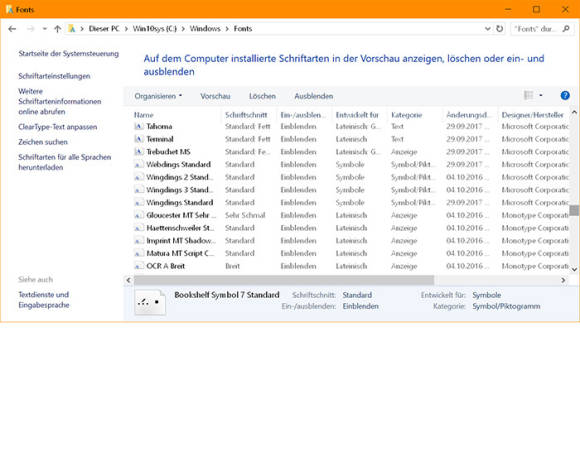580x452 pixels.
Task: Go up one folder level
Action: [x=57, y=29]
